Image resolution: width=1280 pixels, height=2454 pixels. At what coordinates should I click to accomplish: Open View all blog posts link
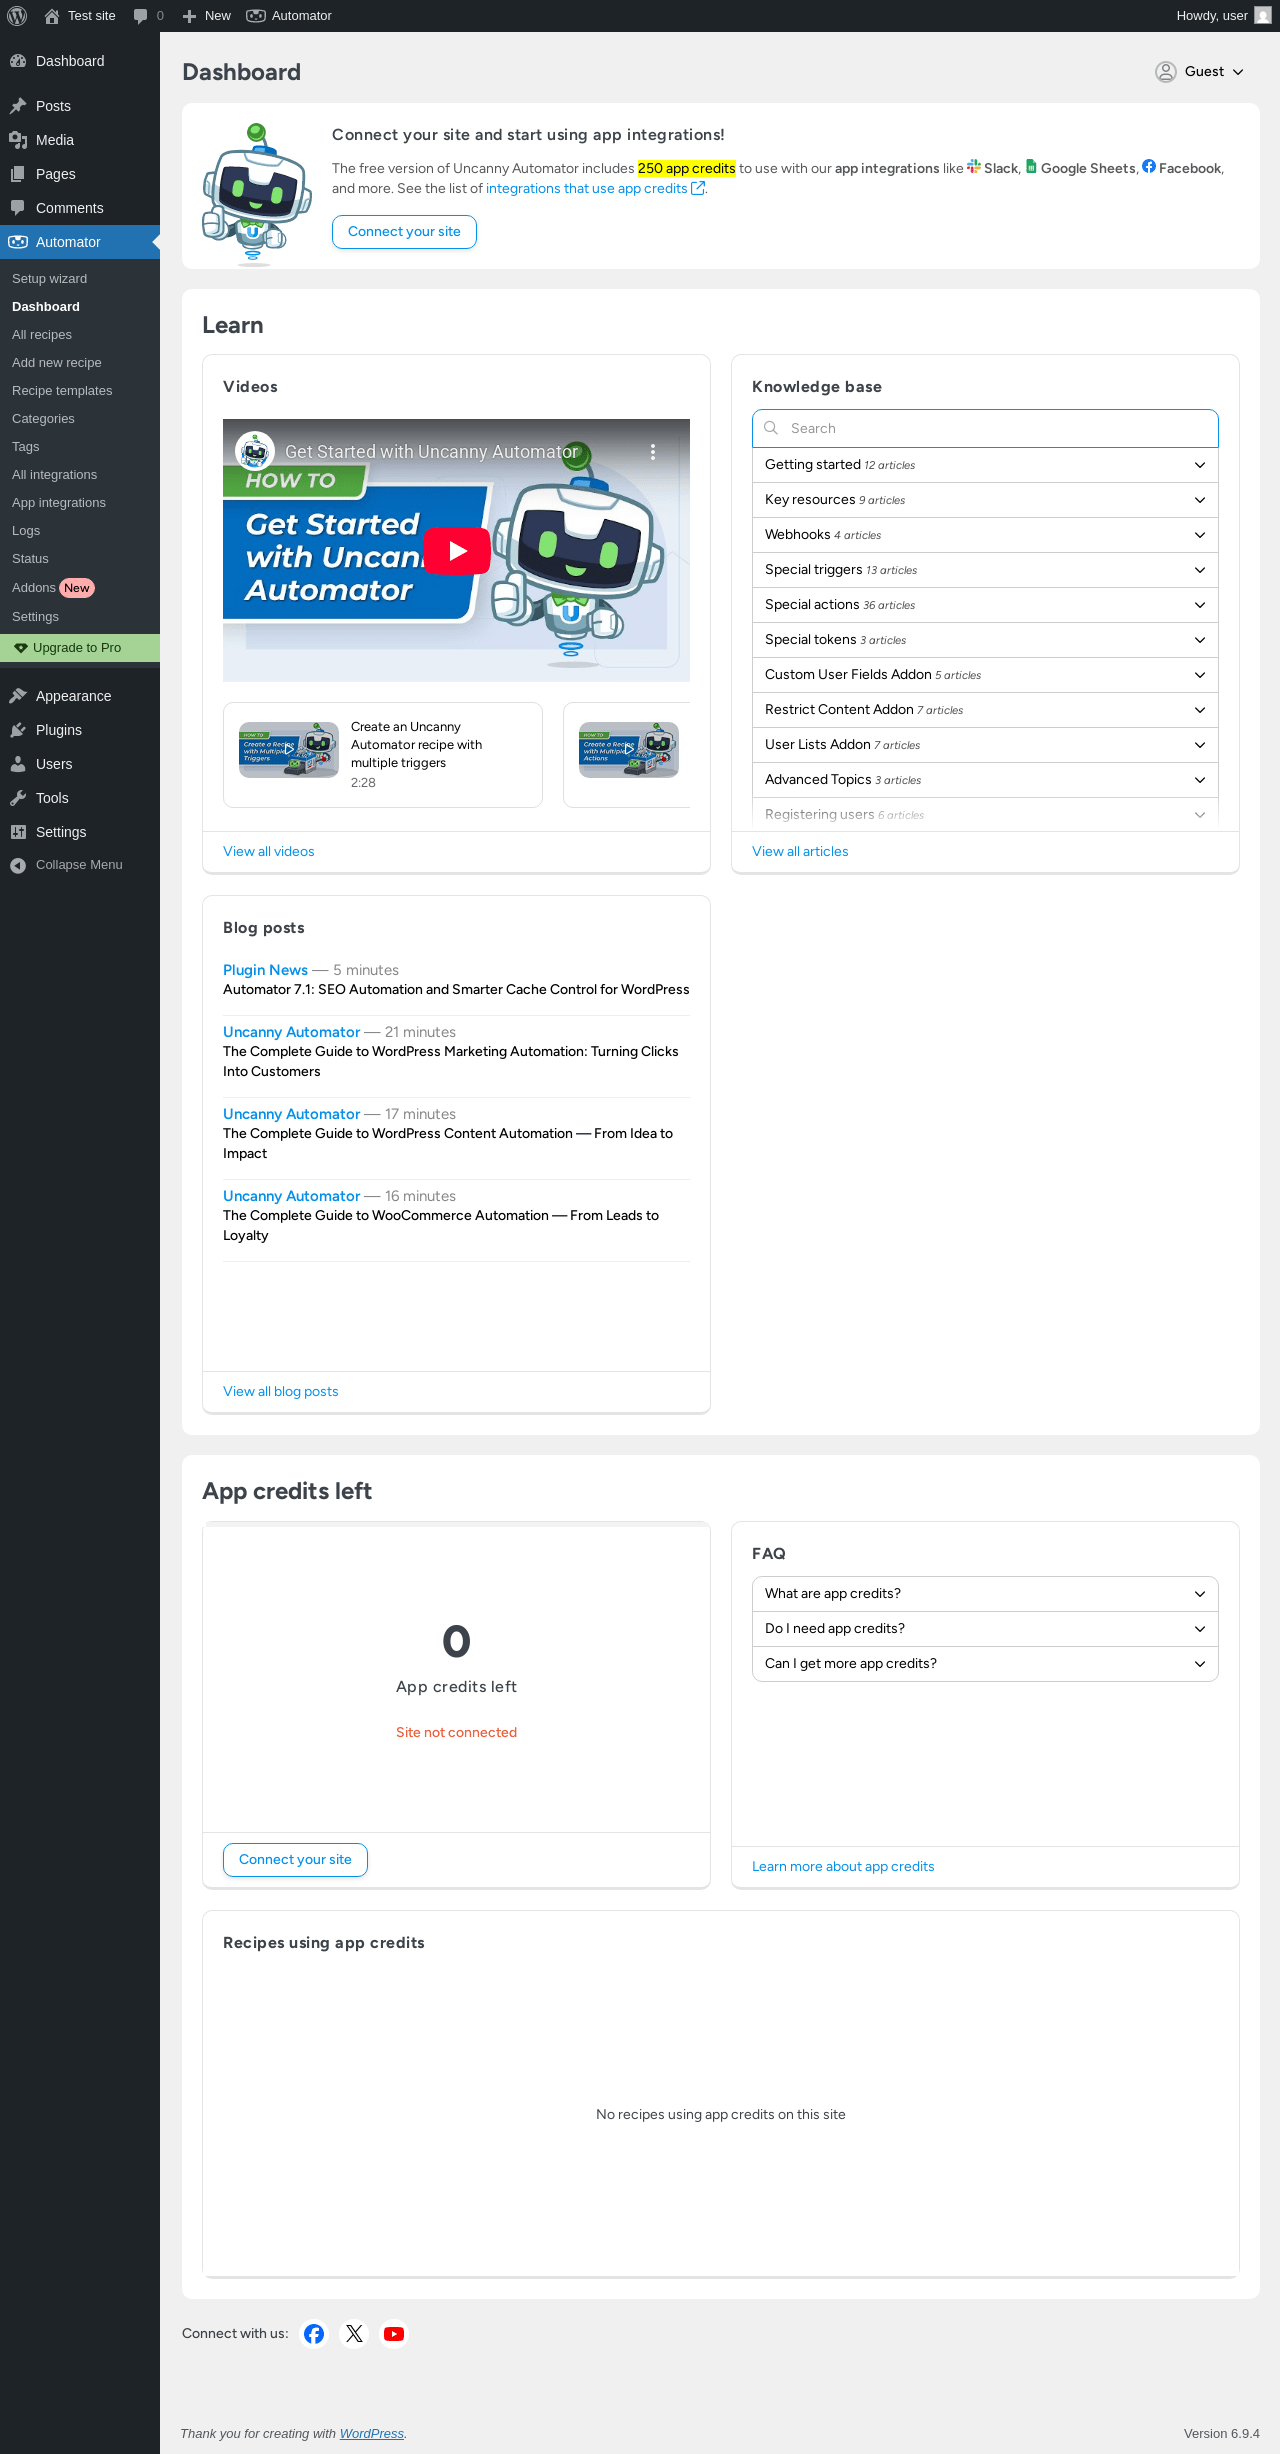coord(281,1392)
